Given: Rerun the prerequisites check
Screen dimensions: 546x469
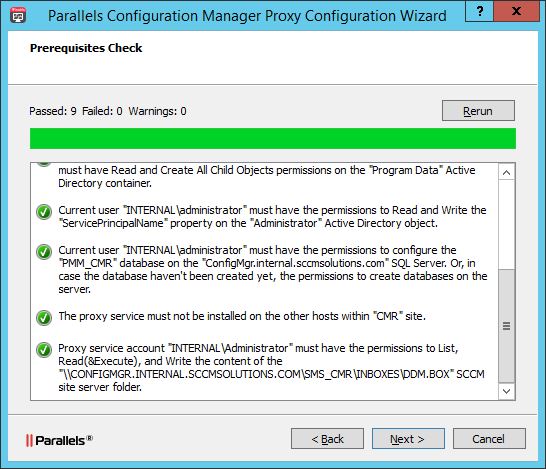Looking at the screenshot, I should click(x=478, y=111).
